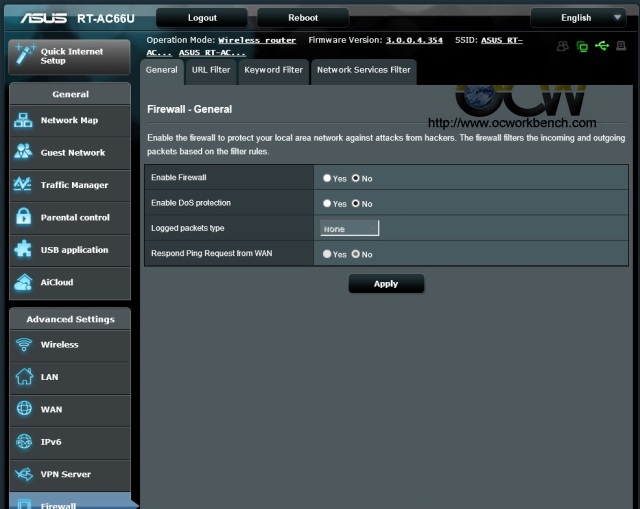Set Enable Firewall to No

[x=356, y=178]
